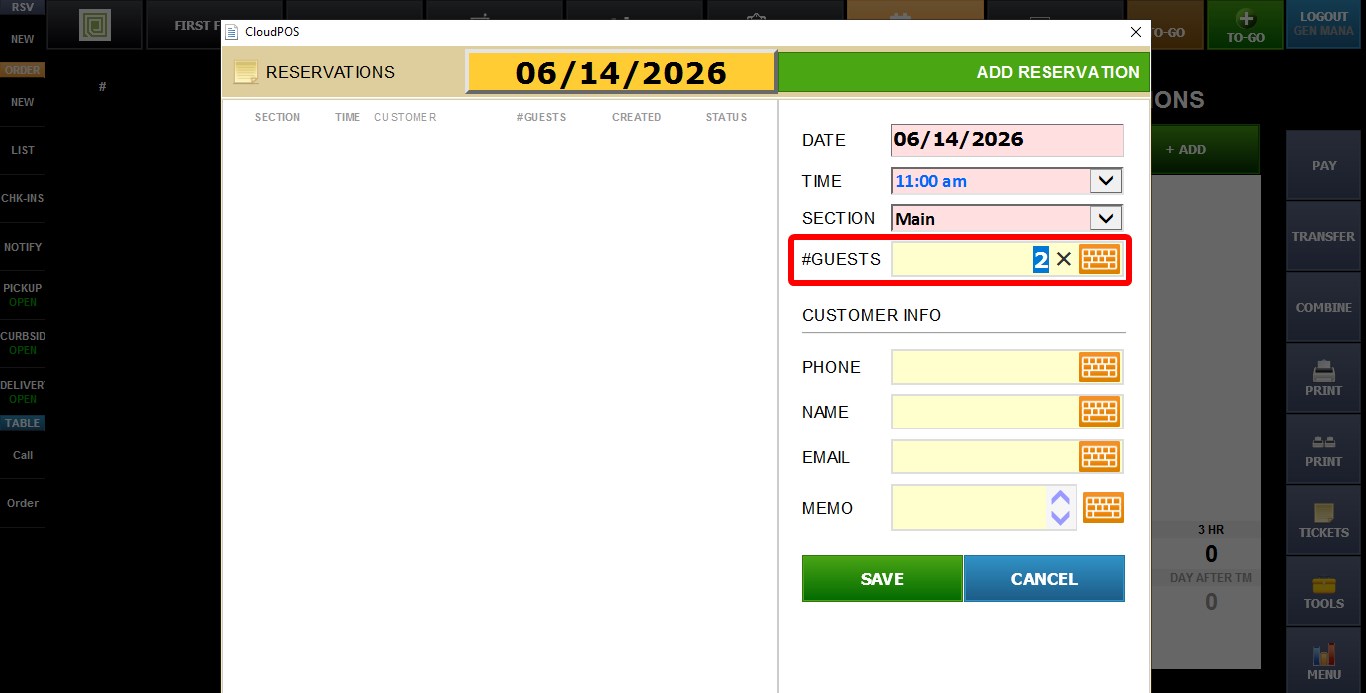Click Call under TABLE in left sidebar
Image resolution: width=1366 pixels, height=693 pixels.
click(23, 455)
